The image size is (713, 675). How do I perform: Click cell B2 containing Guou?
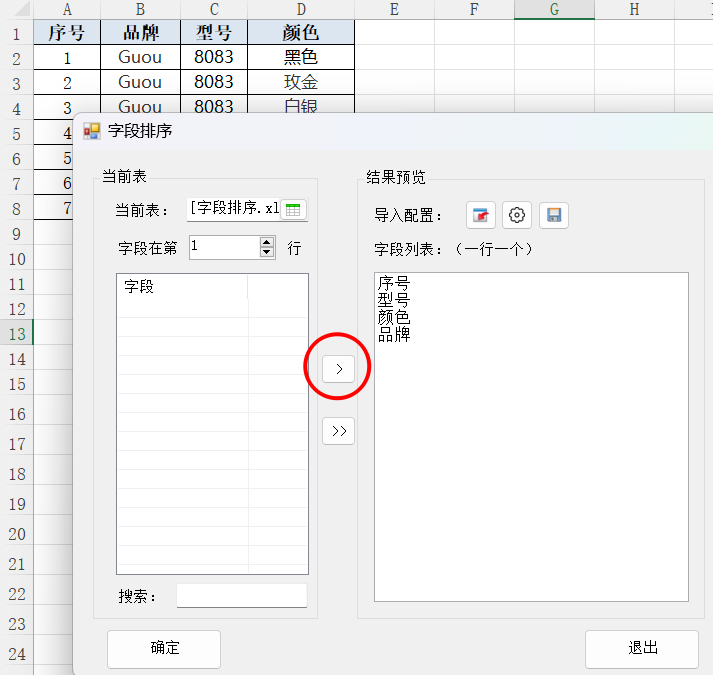click(x=141, y=57)
